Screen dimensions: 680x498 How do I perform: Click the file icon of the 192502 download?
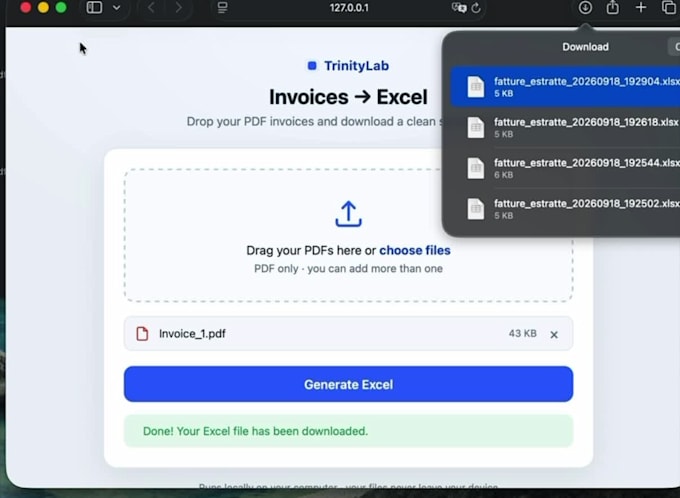click(x=476, y=209)
